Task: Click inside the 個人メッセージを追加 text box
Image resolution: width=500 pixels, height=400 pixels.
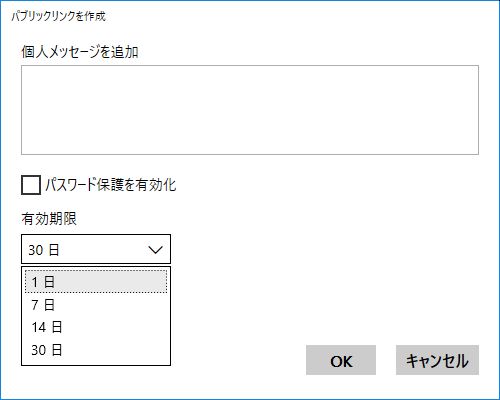Action: [250, 110]
